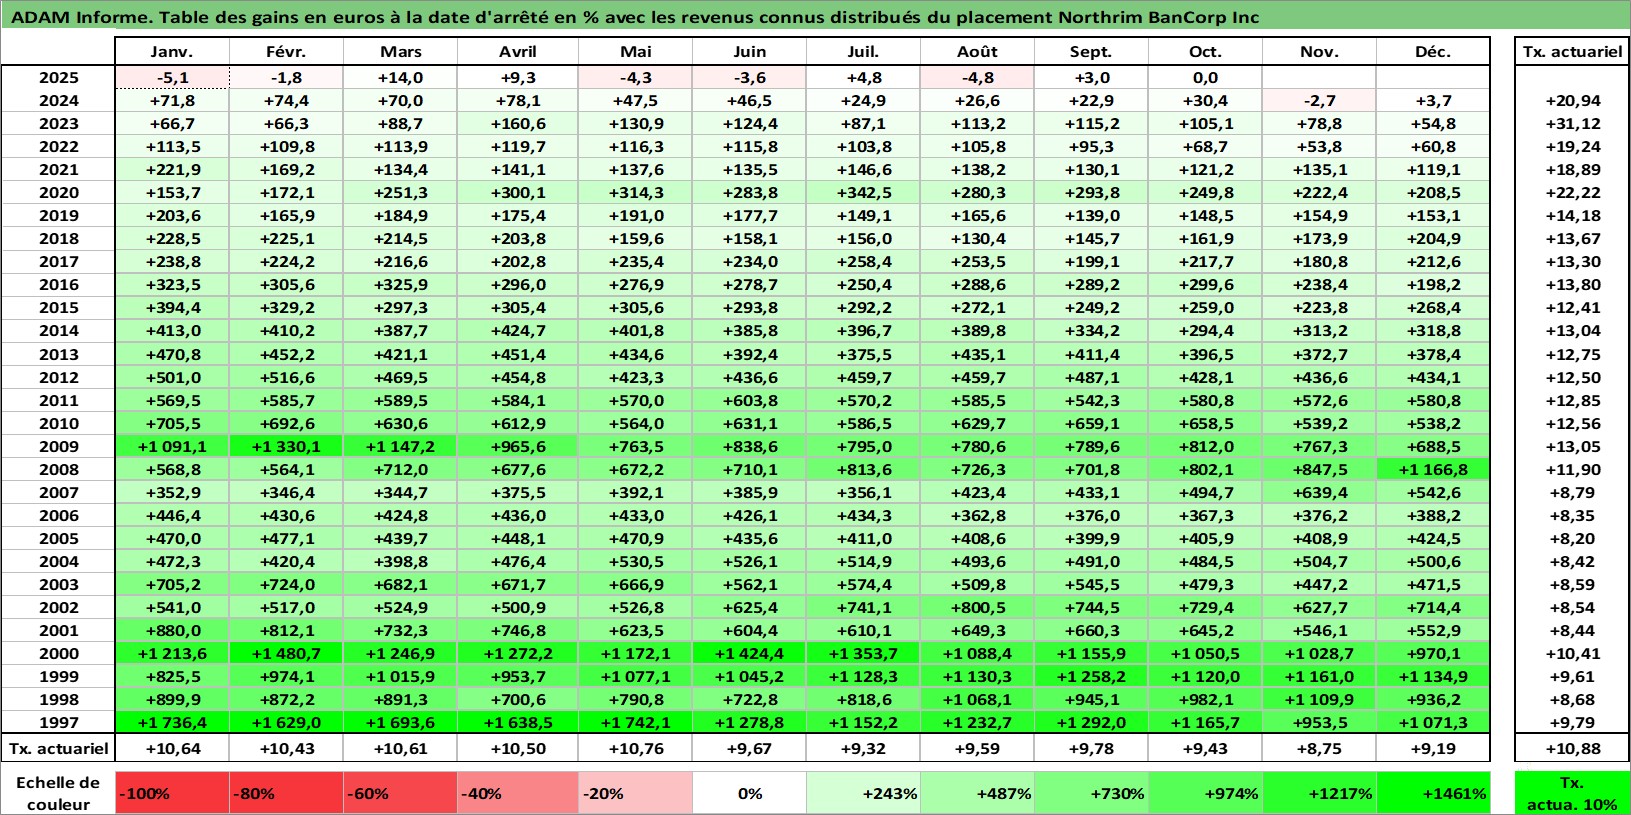Select the 'Avril' column header
The height and width of the screenshot is (815, 1631).
(518, 52)
